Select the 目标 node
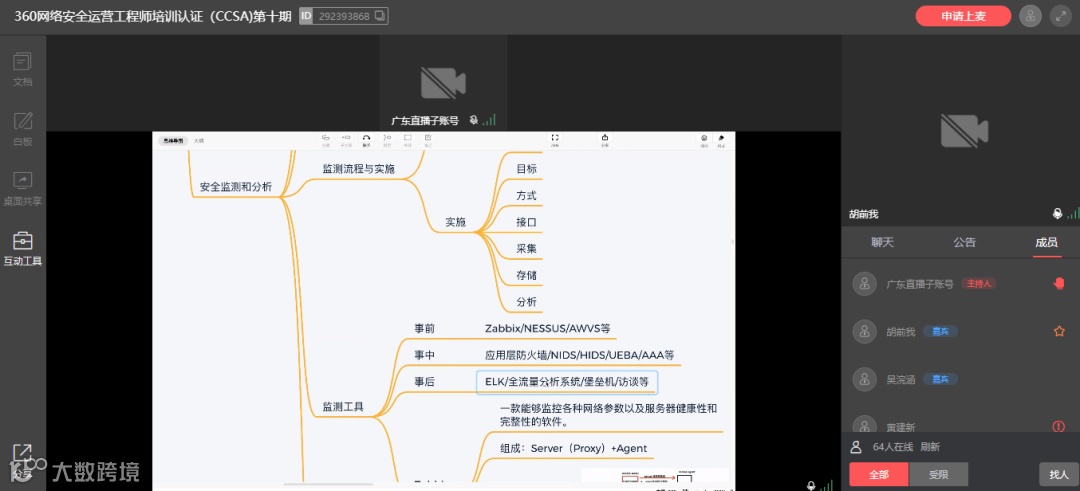 pyautogui.click(x=526, y=169)
